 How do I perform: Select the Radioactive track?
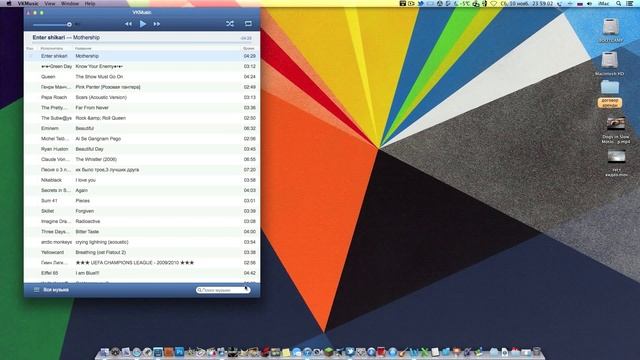coord(142,221)
